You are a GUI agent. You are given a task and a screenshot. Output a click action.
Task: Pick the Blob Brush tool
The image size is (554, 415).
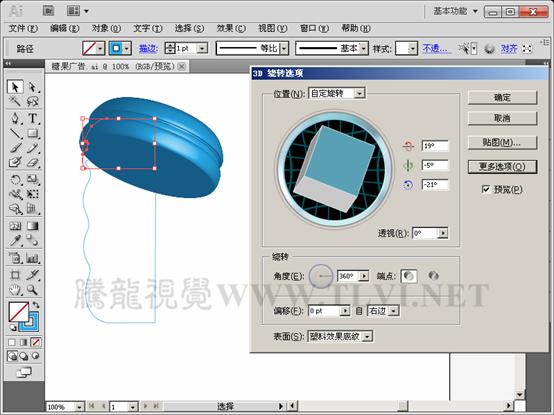(x=15, y=162)
